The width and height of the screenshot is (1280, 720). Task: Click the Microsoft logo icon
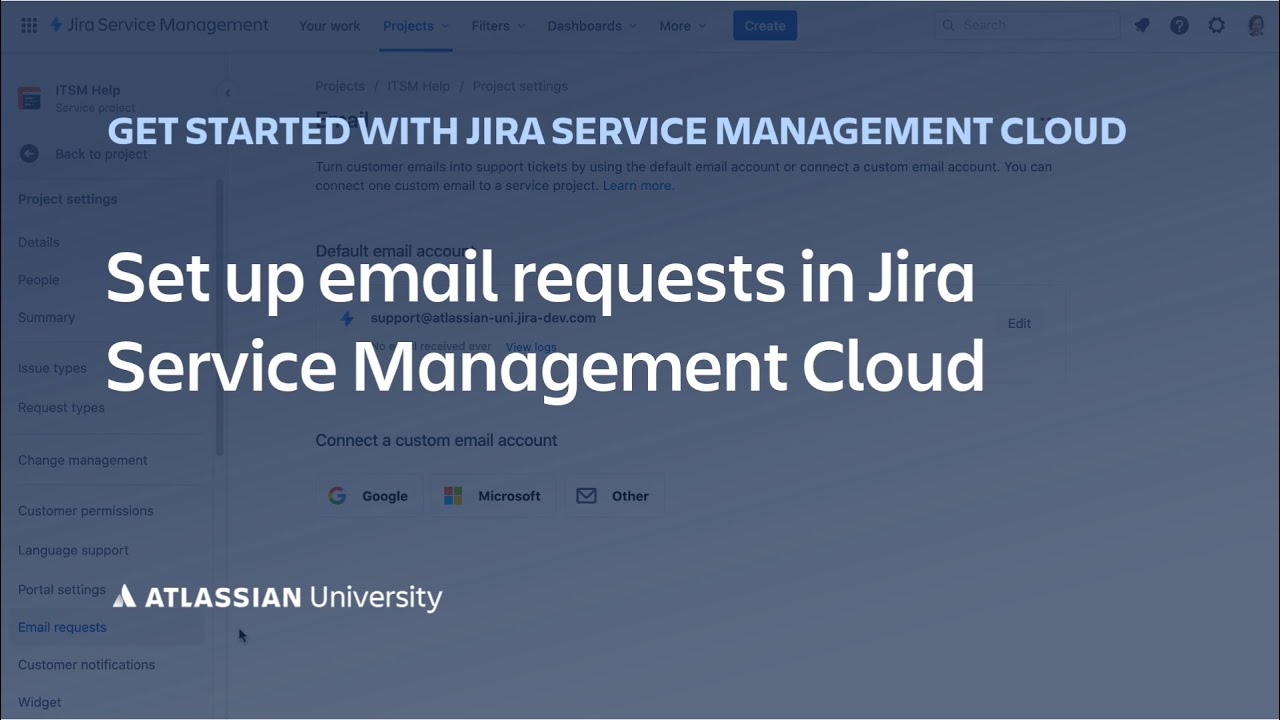click(x=453, y=496)
